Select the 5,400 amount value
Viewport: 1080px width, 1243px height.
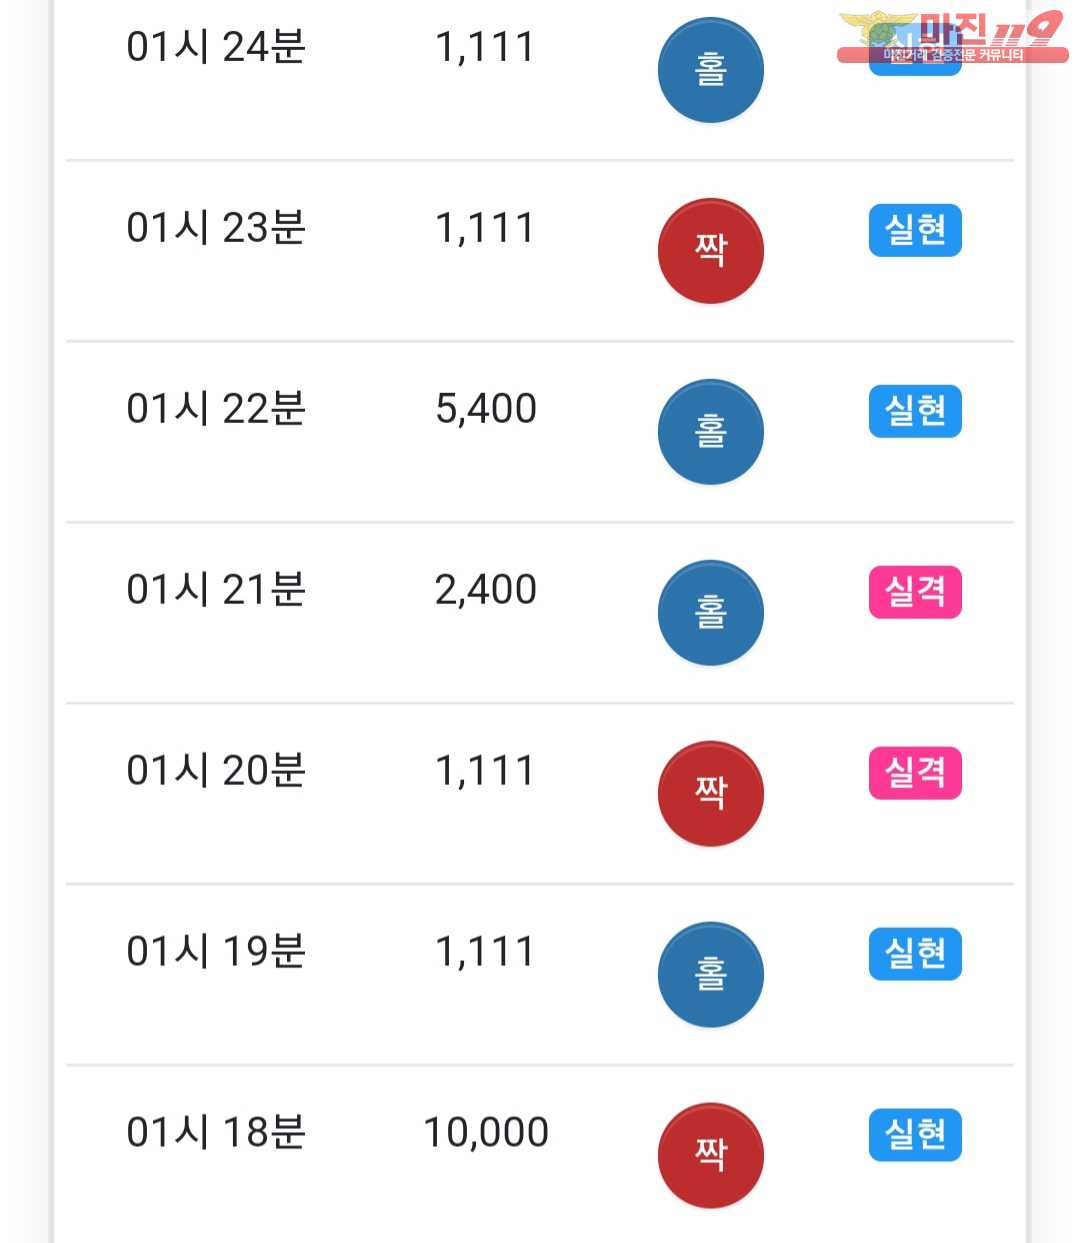click(486, 409)
